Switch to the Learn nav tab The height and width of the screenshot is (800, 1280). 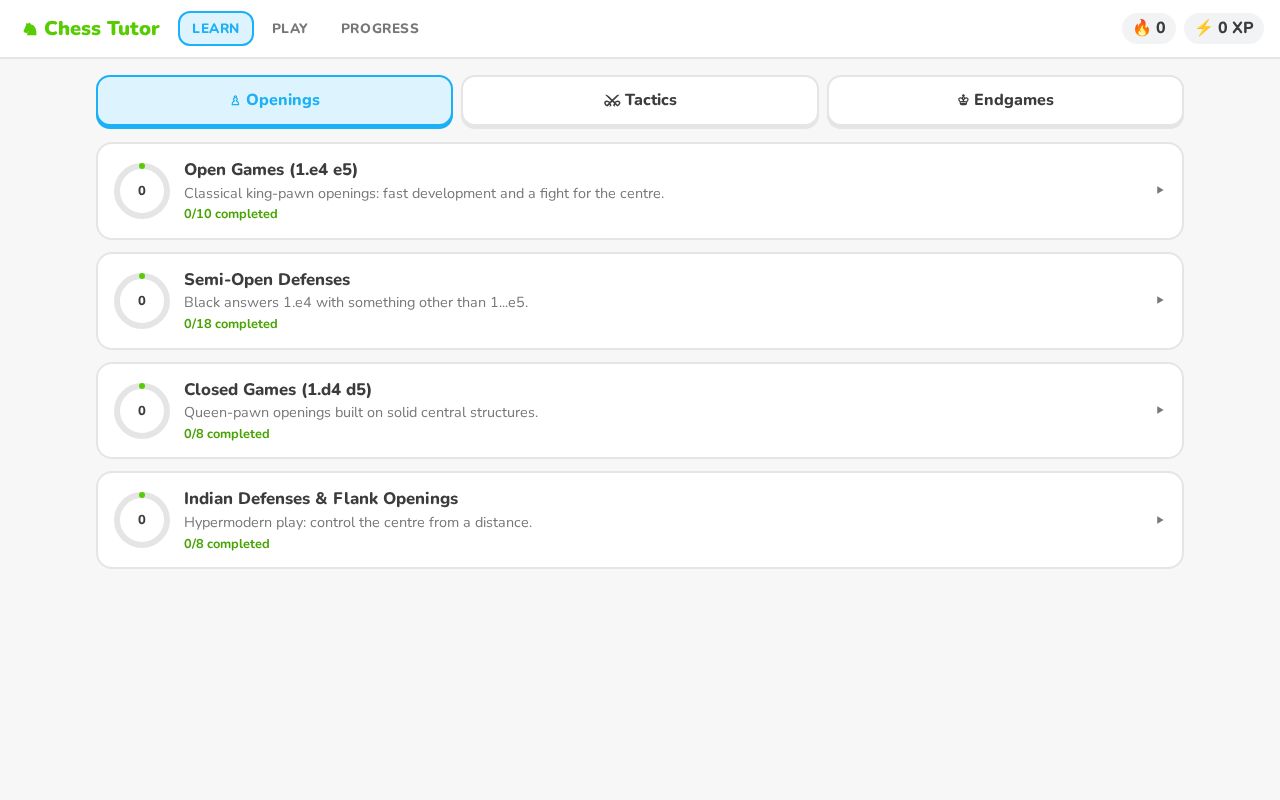[x=216, y=28]
